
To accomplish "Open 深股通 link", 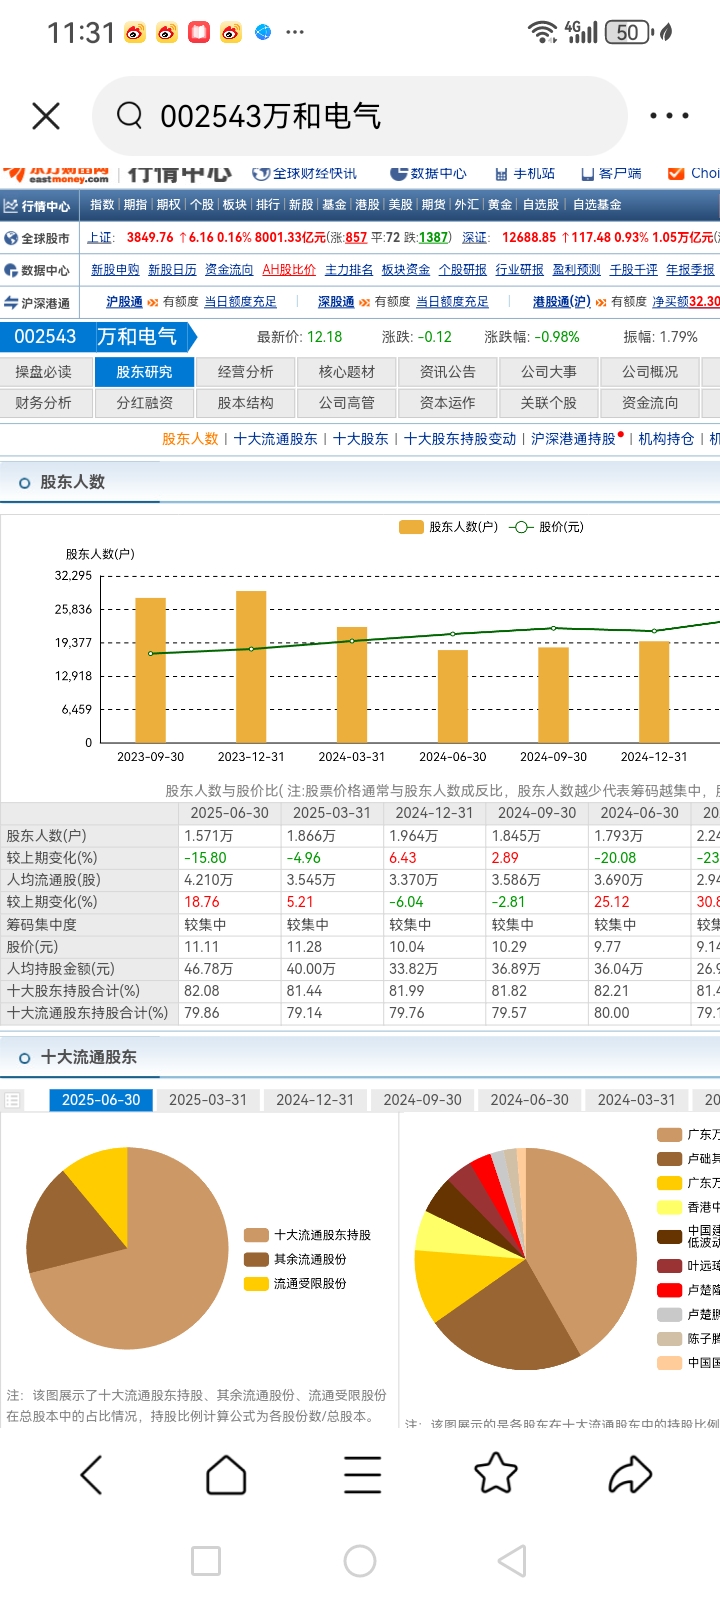I will click(x=336, y=302).
